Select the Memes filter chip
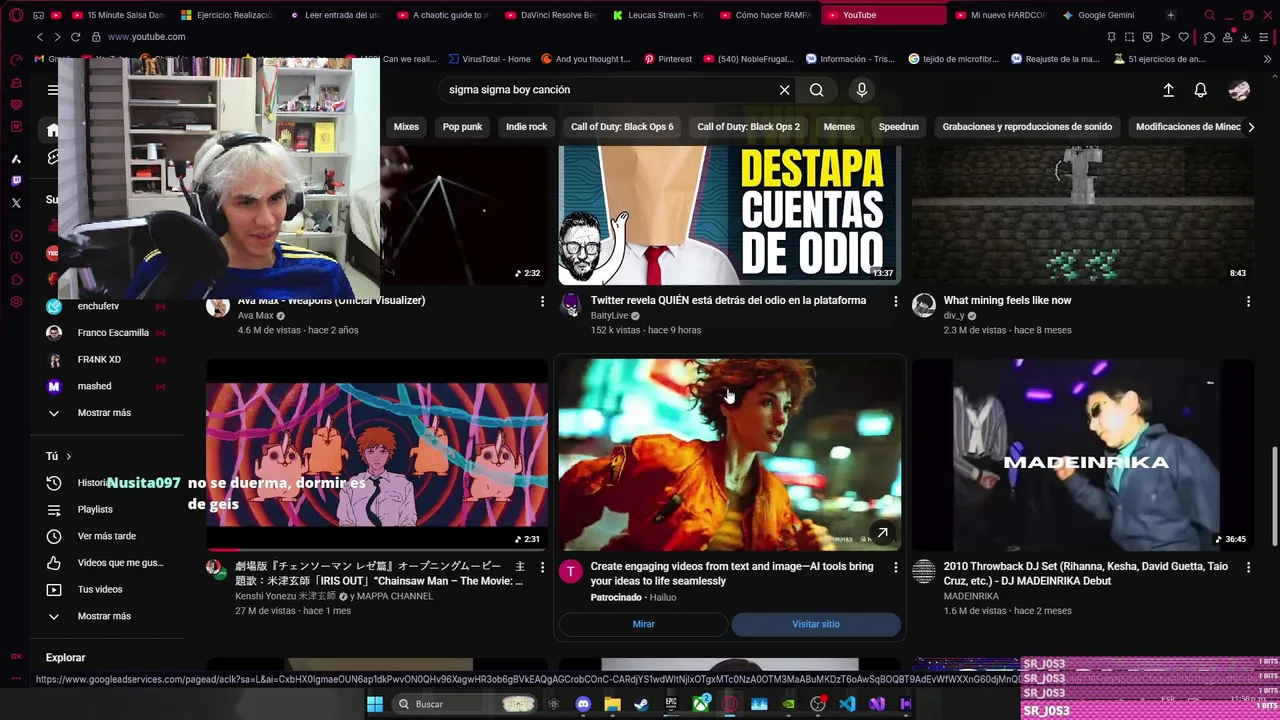Viewport: 1280px width, 720px height. click(839, 127)
